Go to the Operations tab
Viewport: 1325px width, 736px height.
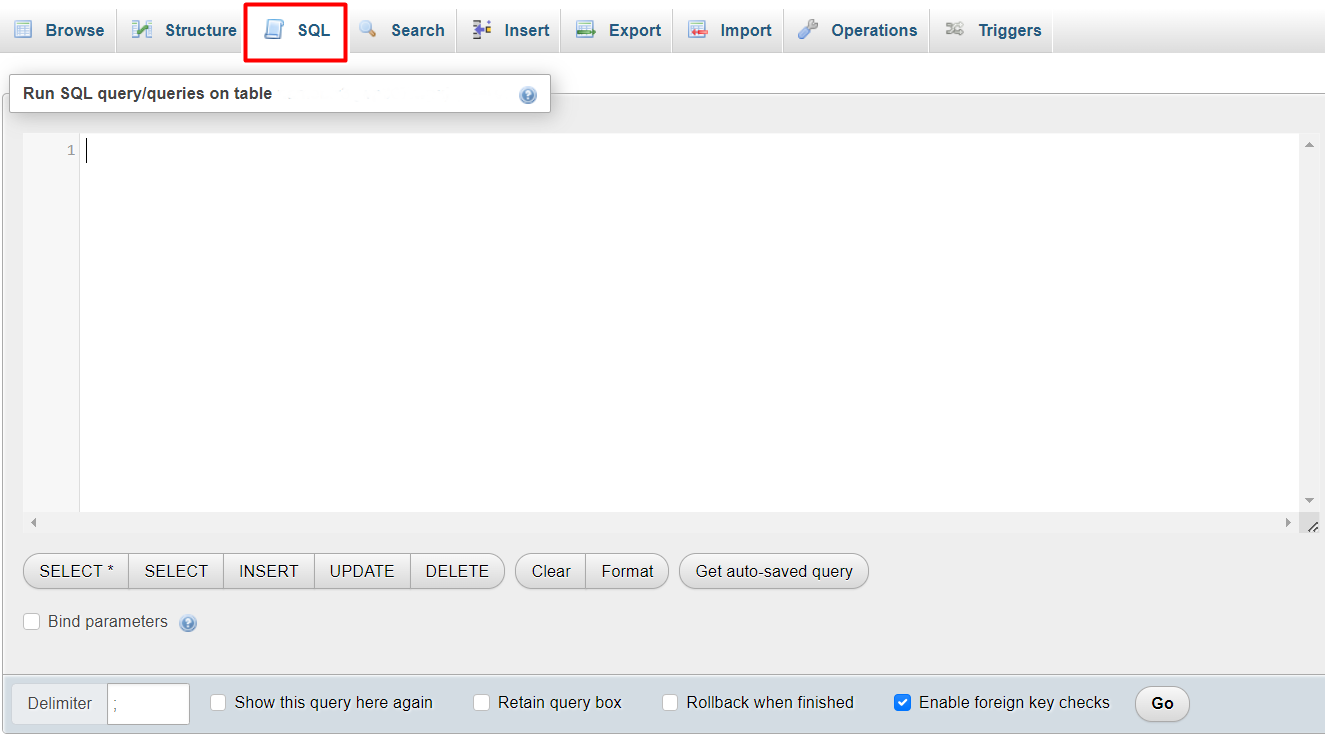[x=858, y=30]
